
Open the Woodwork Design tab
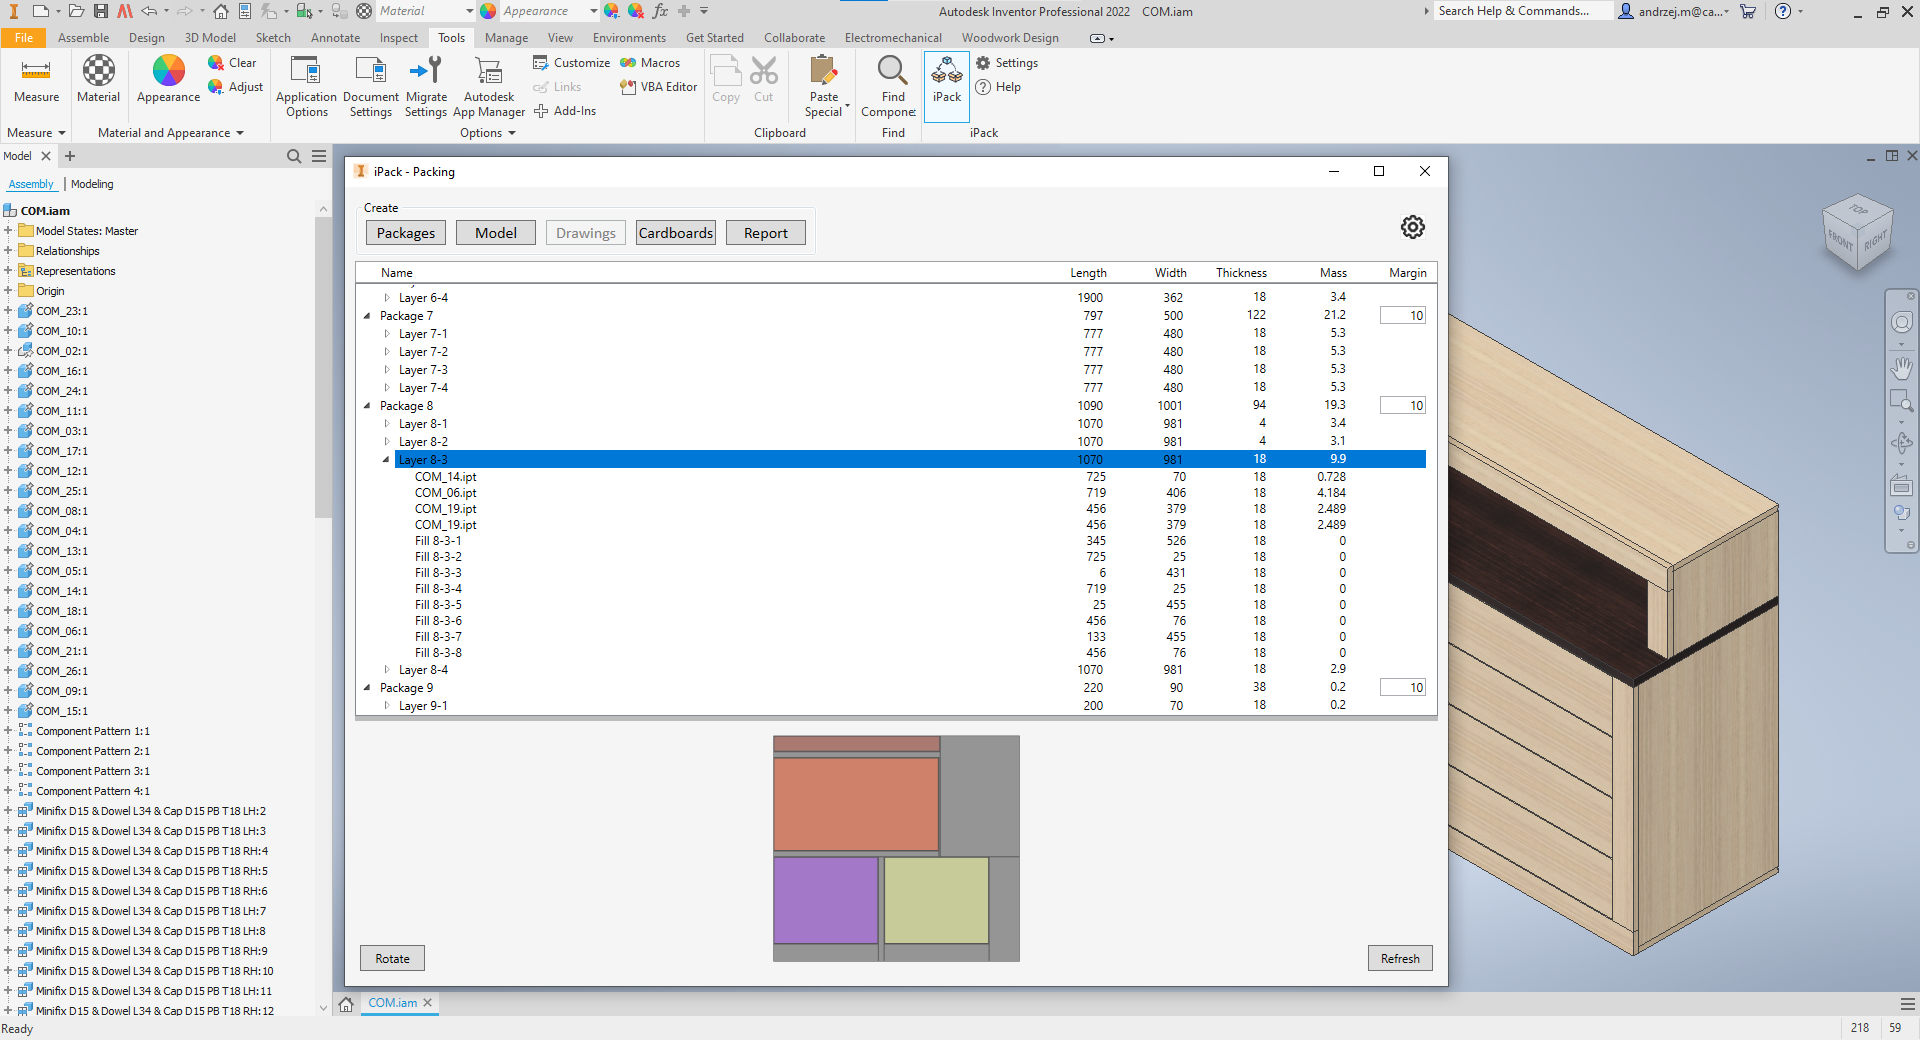[1009, 38]
